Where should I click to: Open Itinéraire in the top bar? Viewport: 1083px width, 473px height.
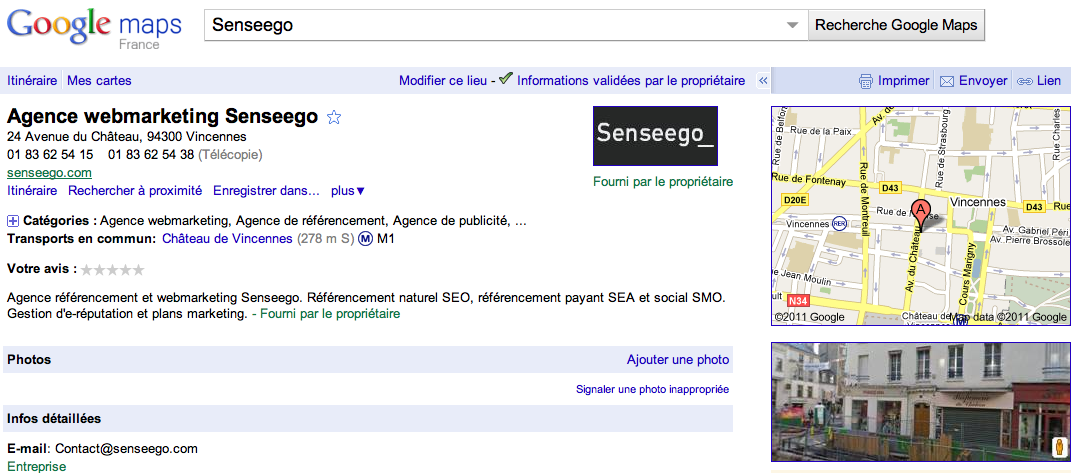[32, 81]
